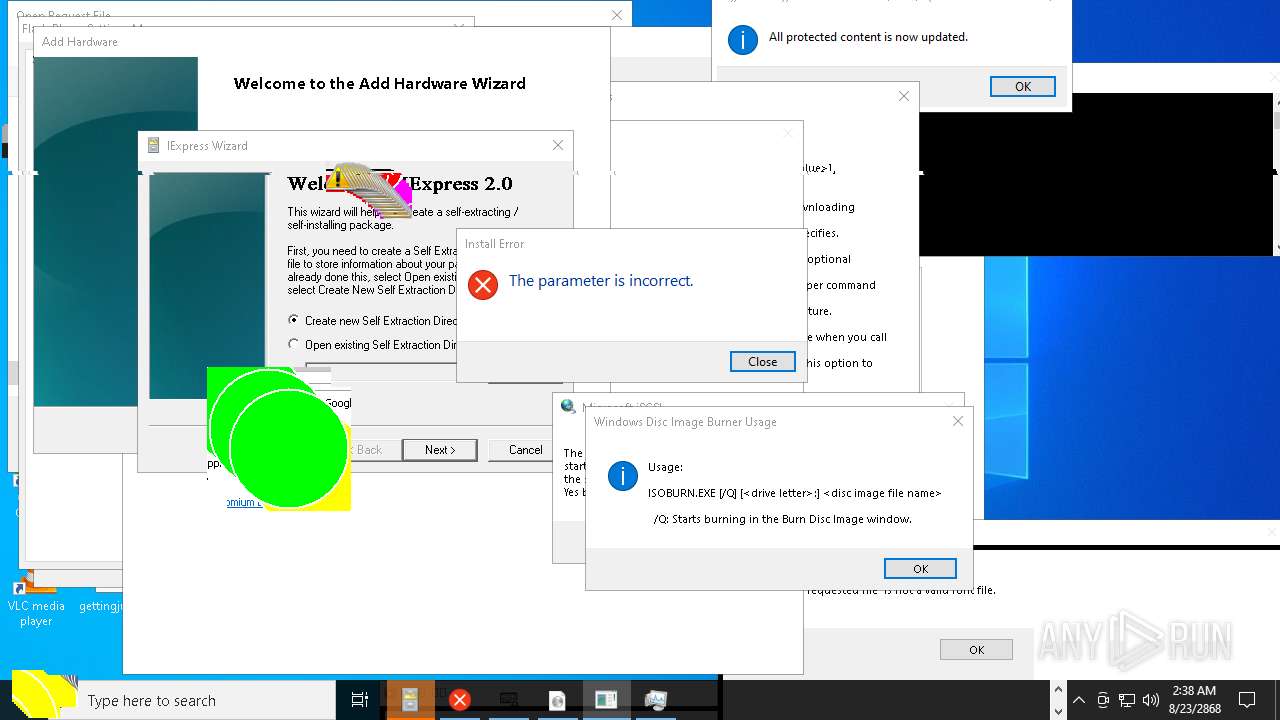
Task: Close the IExpress Wizard window
Action: [558, 145]
